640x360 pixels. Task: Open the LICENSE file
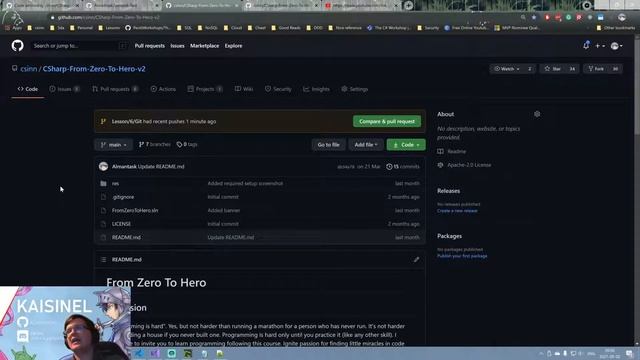121,224
